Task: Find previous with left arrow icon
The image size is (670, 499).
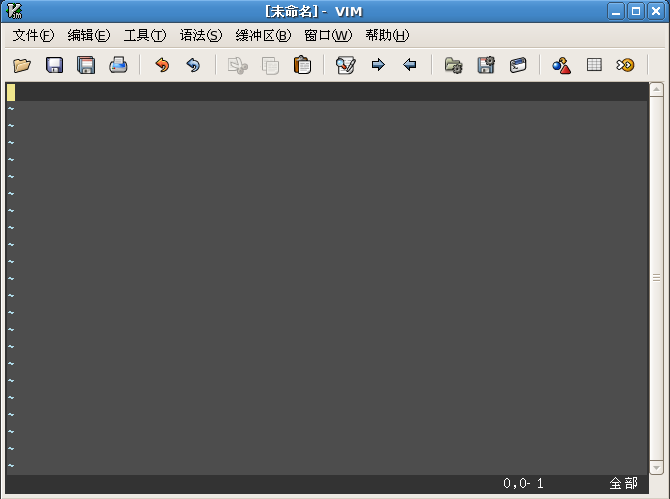Action: (410, 65)
